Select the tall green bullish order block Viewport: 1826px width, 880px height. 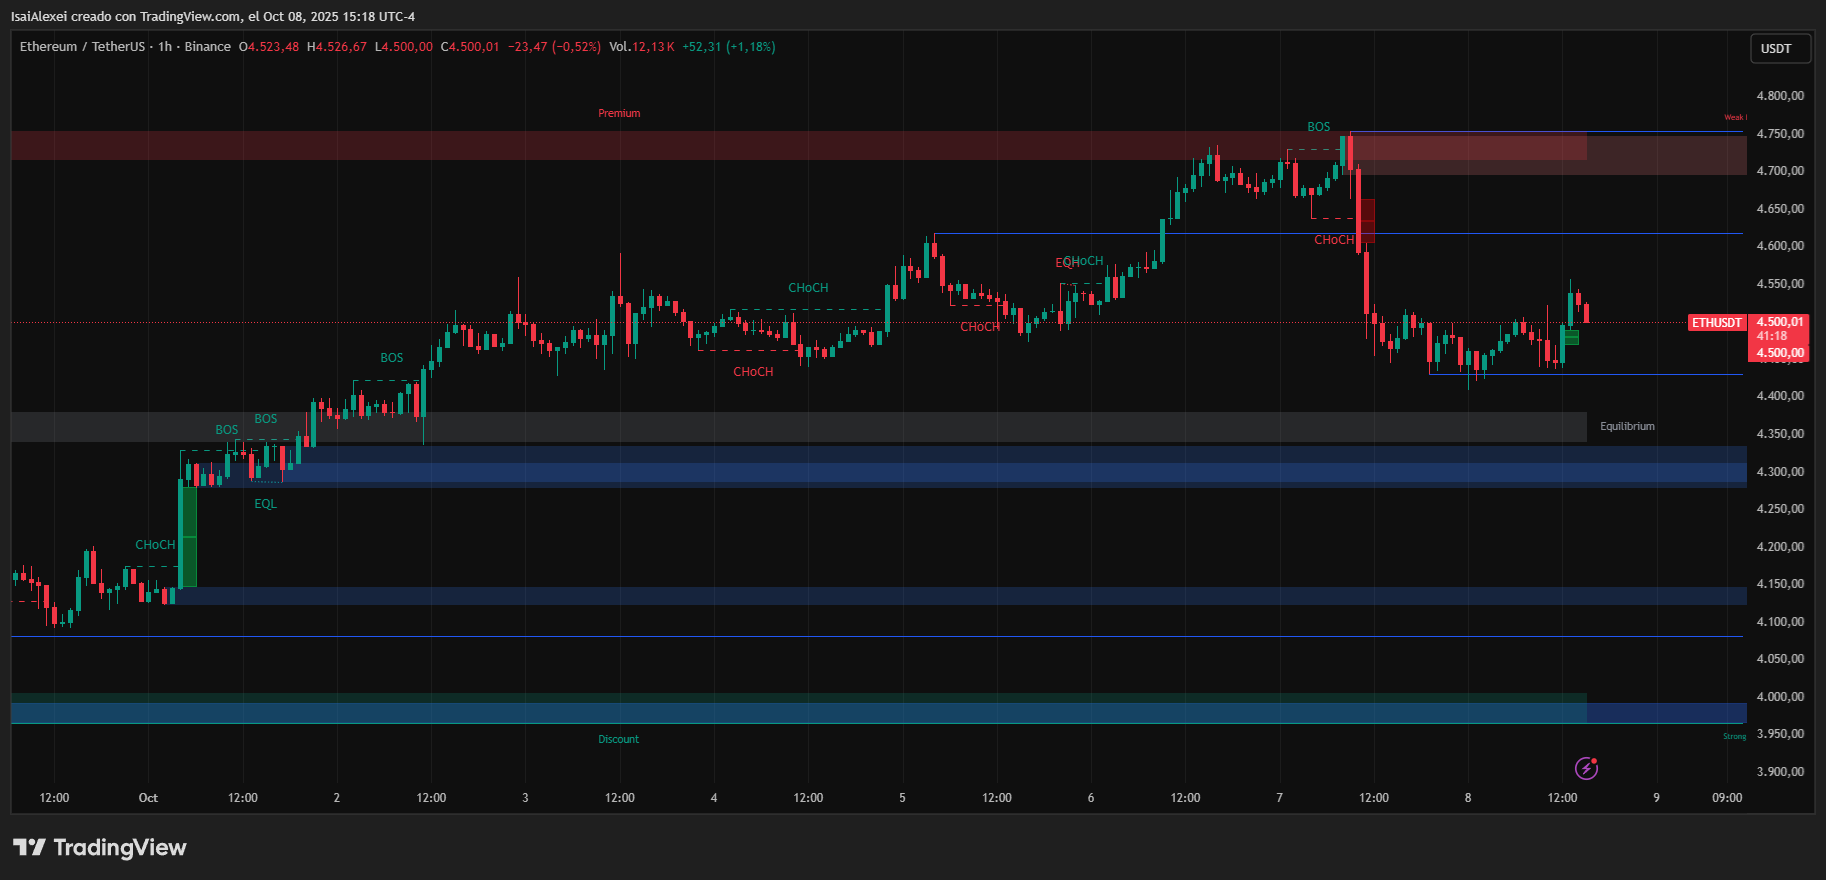188,535
